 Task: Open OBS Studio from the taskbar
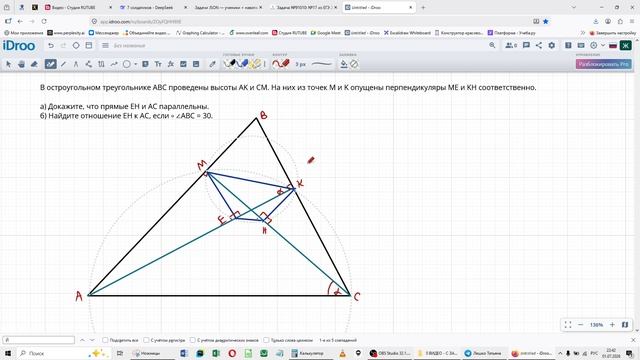tap(391, 353)
